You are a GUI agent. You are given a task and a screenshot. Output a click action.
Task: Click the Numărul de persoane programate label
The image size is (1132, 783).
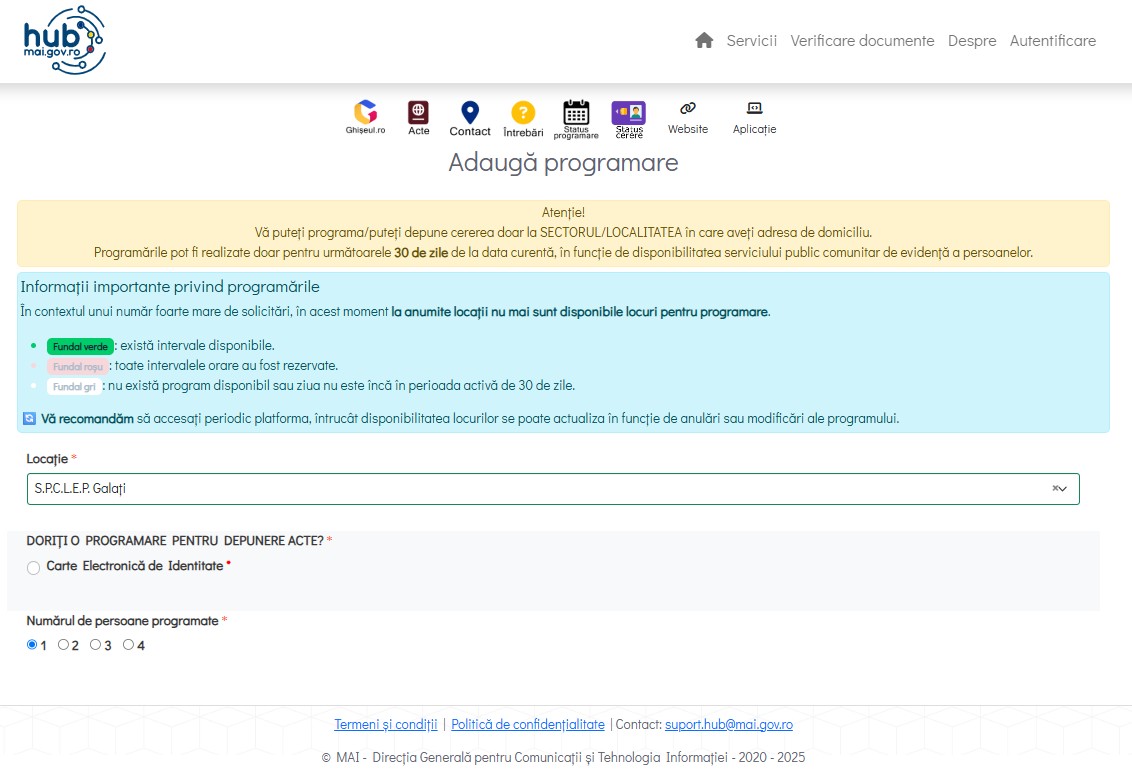(123, 621)
